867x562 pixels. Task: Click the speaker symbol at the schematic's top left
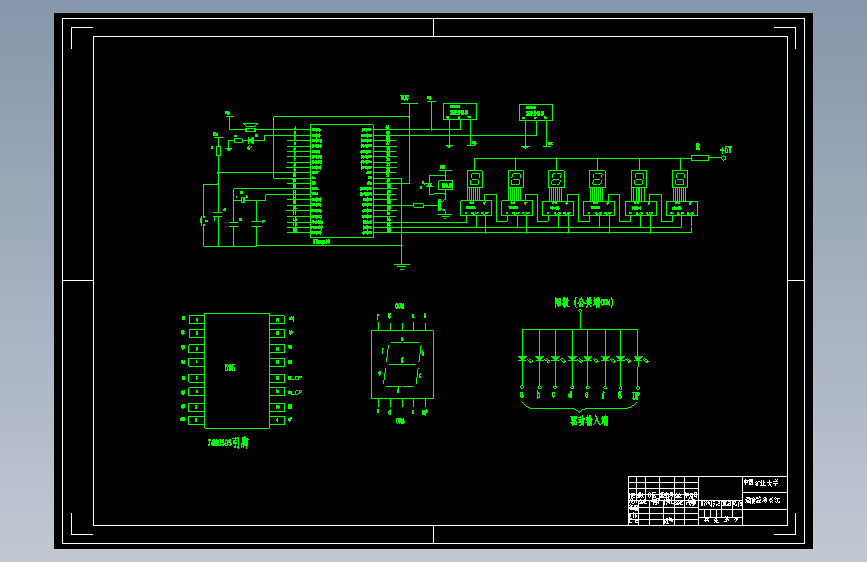click(x=250, y=127)
